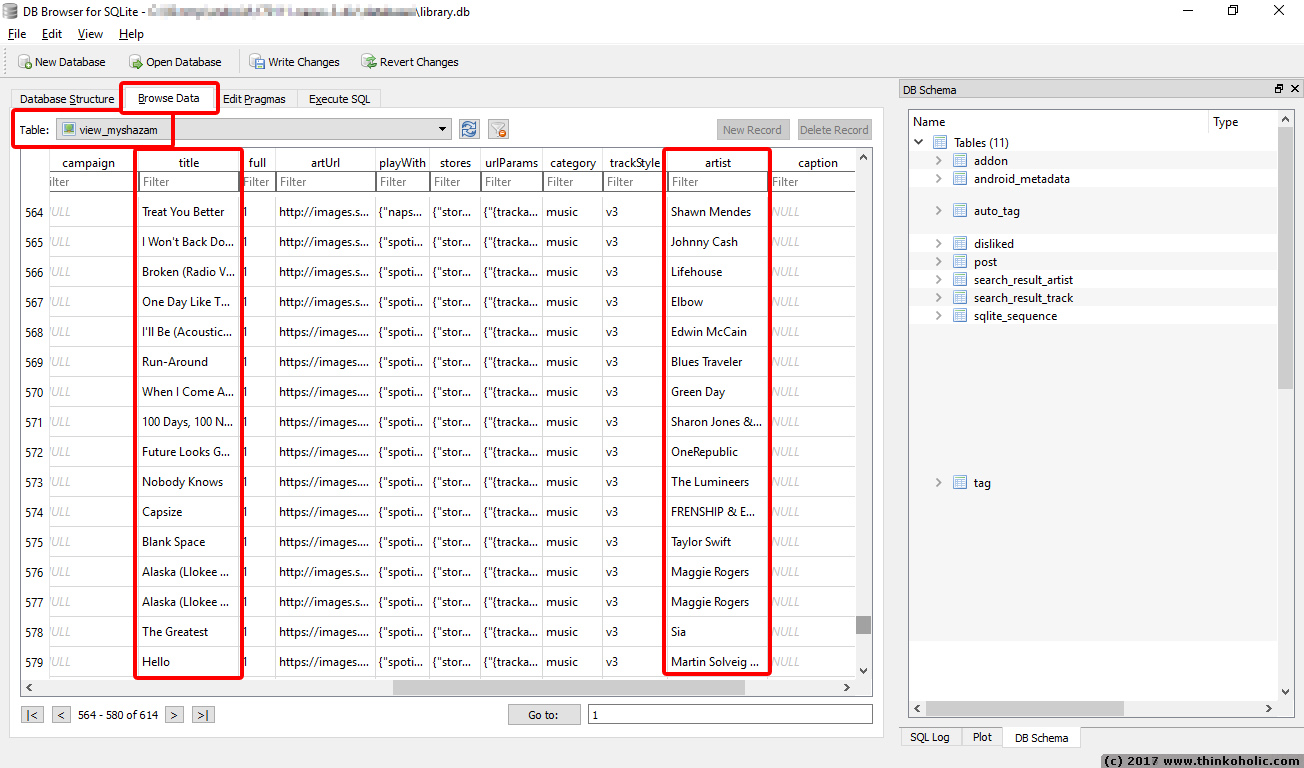
Task: Sort by the title column header
Action: pyautogui.click(x=189, y=163)
